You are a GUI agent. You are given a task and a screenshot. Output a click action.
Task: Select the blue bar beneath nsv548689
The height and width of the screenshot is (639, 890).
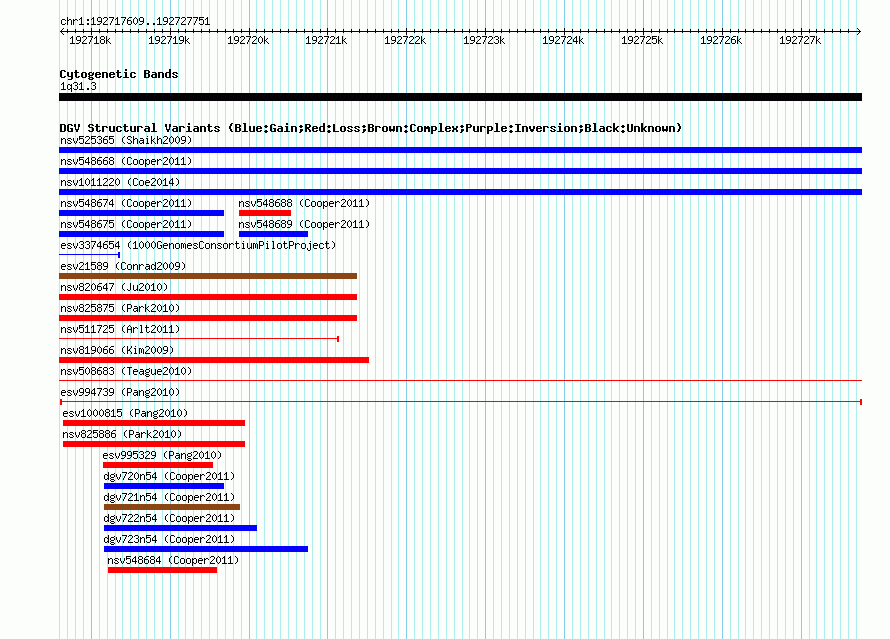click(x=274, y=234)
